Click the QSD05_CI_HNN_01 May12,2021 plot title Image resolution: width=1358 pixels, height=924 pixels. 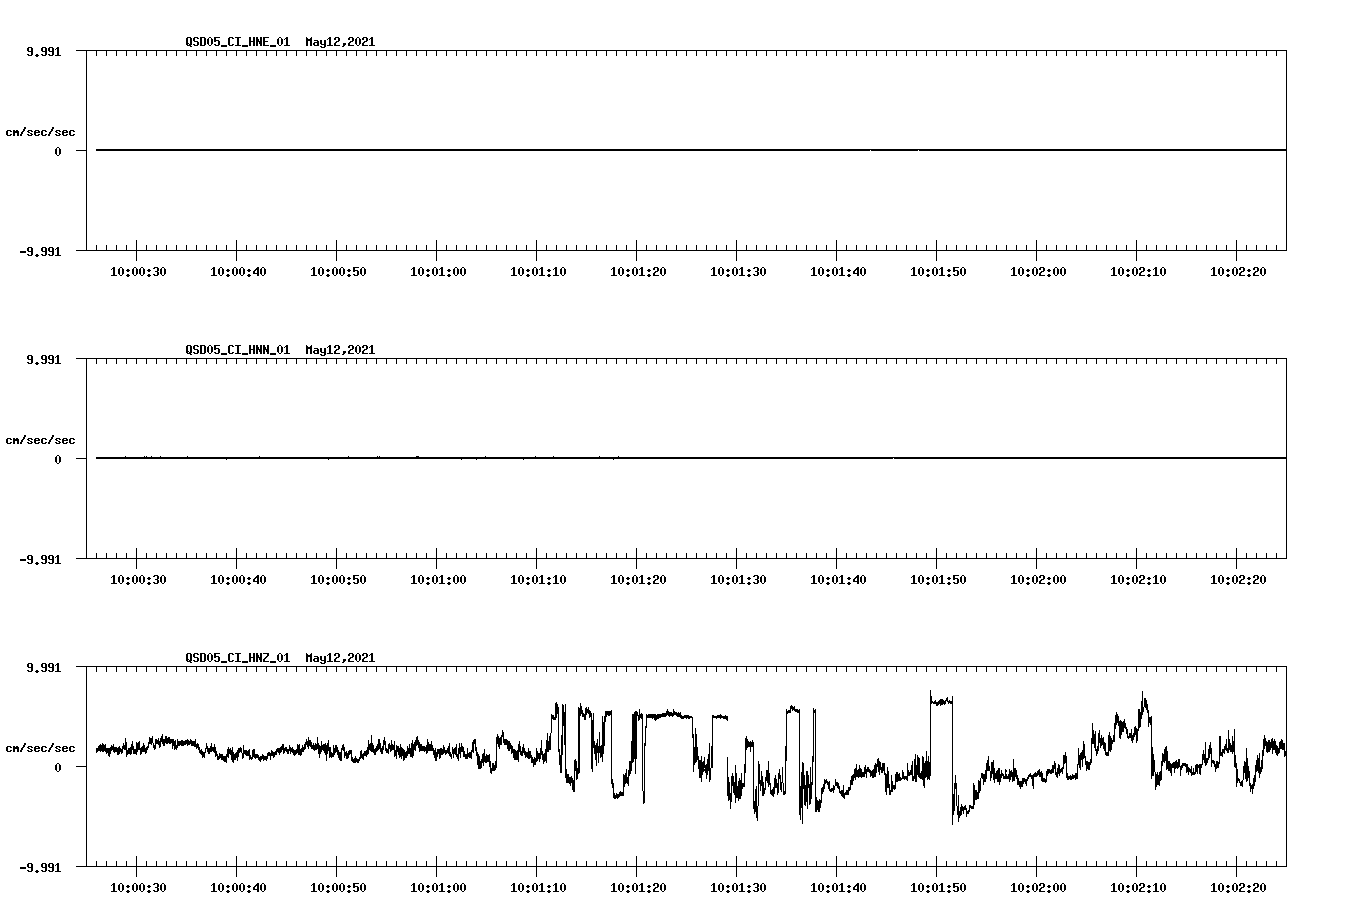280,350
